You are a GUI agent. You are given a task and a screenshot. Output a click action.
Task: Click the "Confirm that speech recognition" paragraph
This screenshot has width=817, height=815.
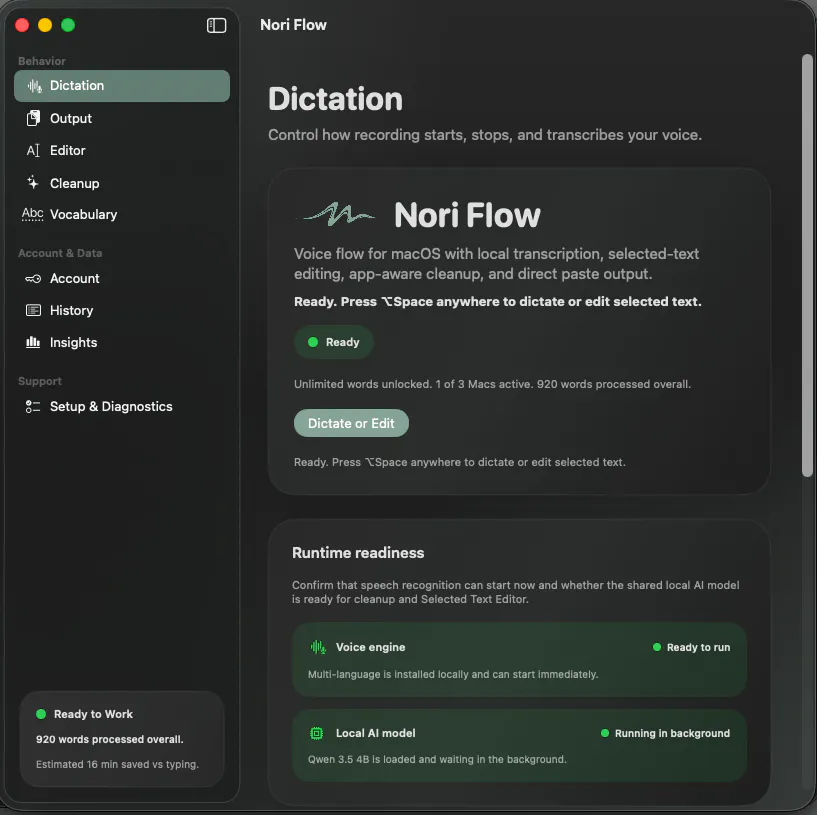[x=515, y=592]
